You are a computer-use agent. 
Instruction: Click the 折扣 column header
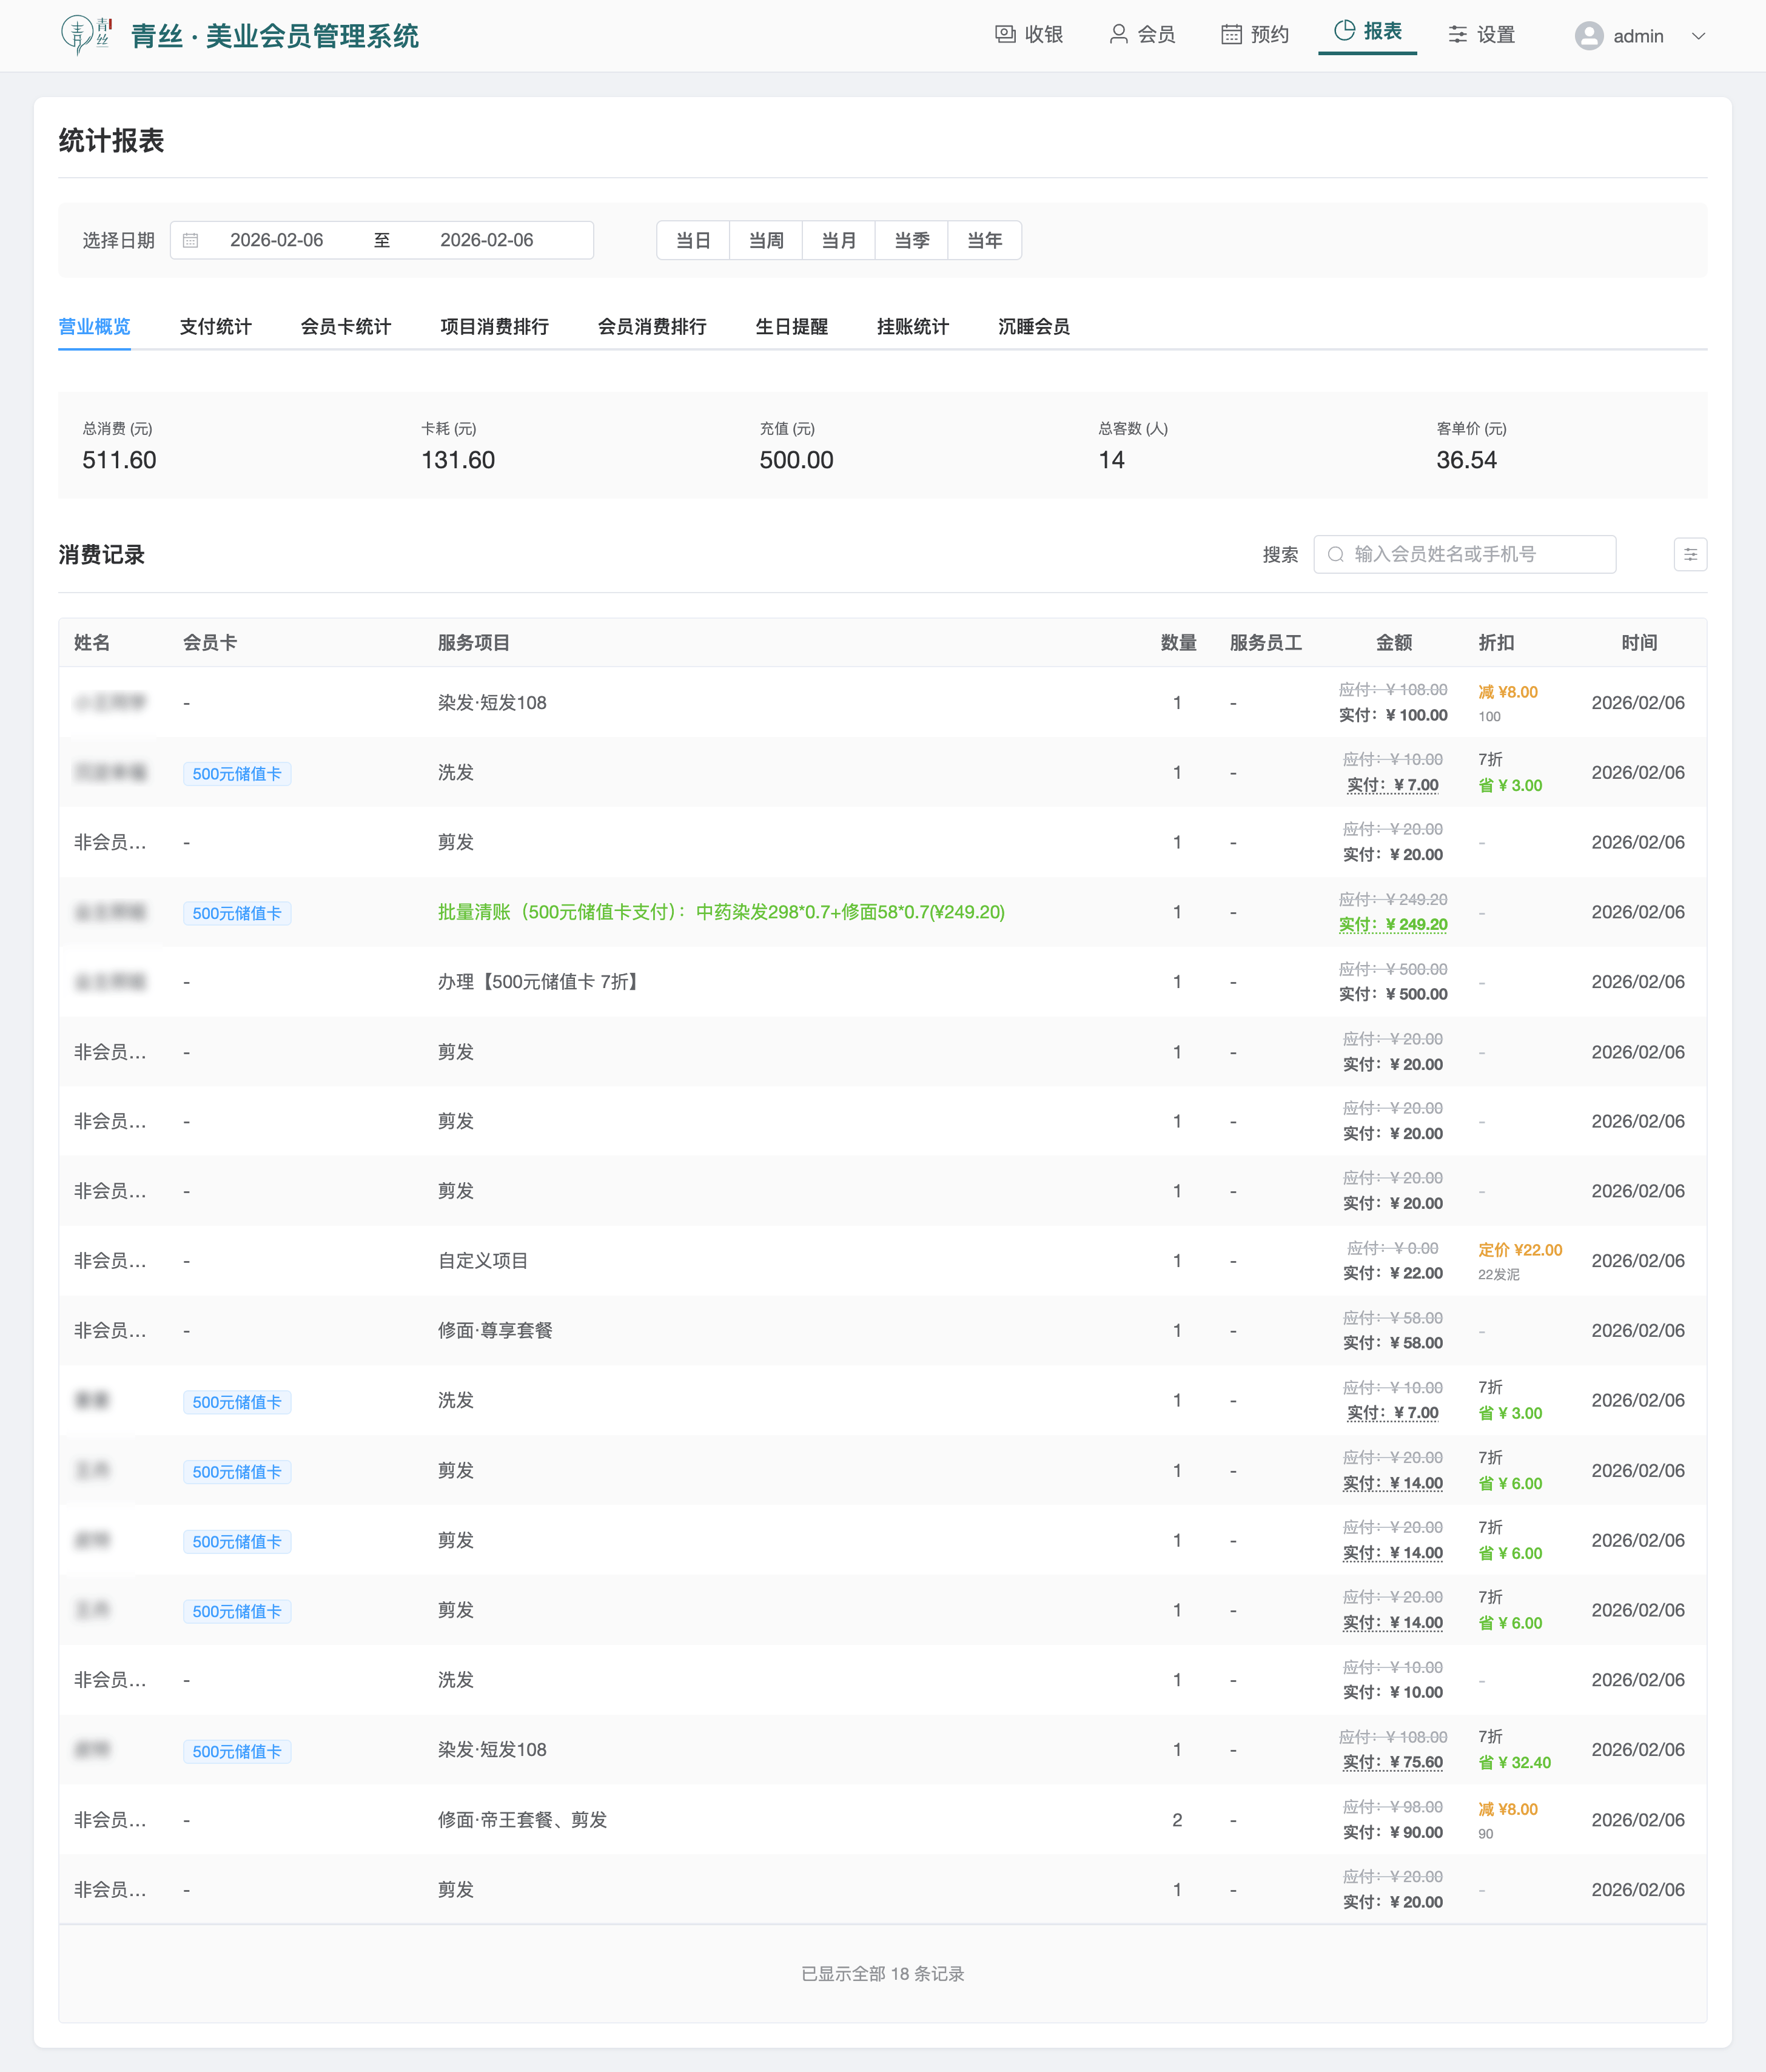point(1496,643)
